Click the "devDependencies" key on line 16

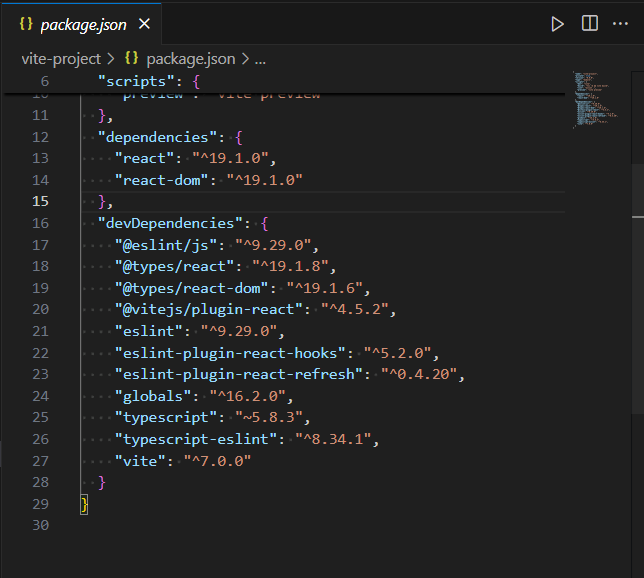click(170, 223)
